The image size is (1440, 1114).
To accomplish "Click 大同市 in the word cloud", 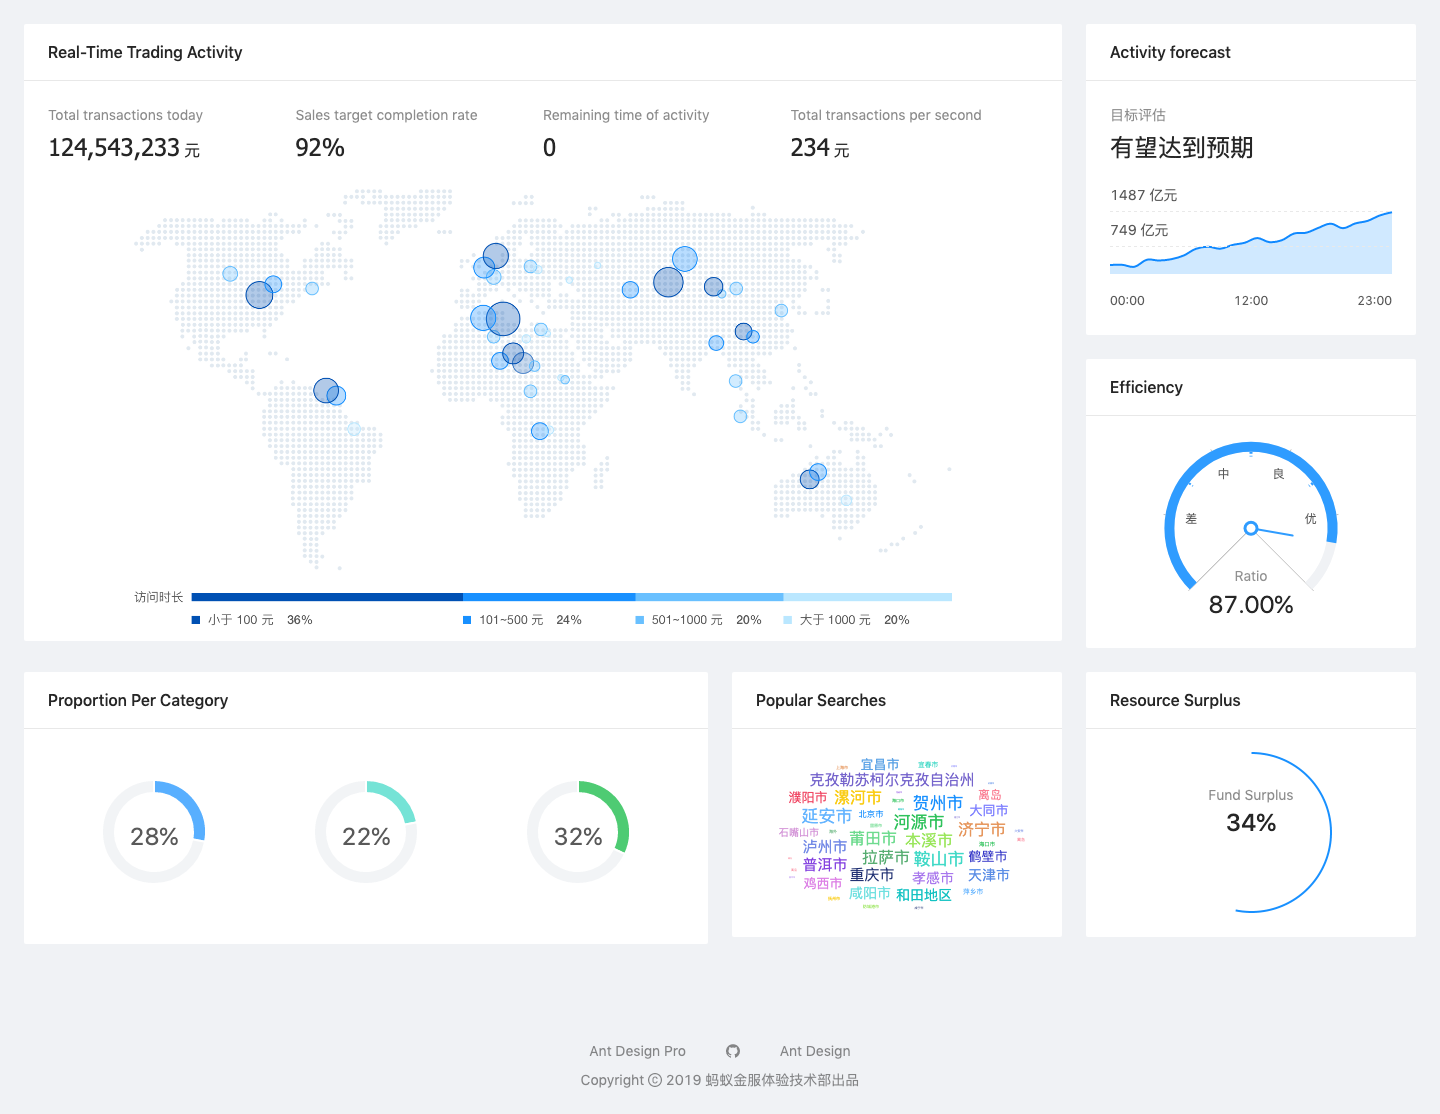I will [989, 810].
